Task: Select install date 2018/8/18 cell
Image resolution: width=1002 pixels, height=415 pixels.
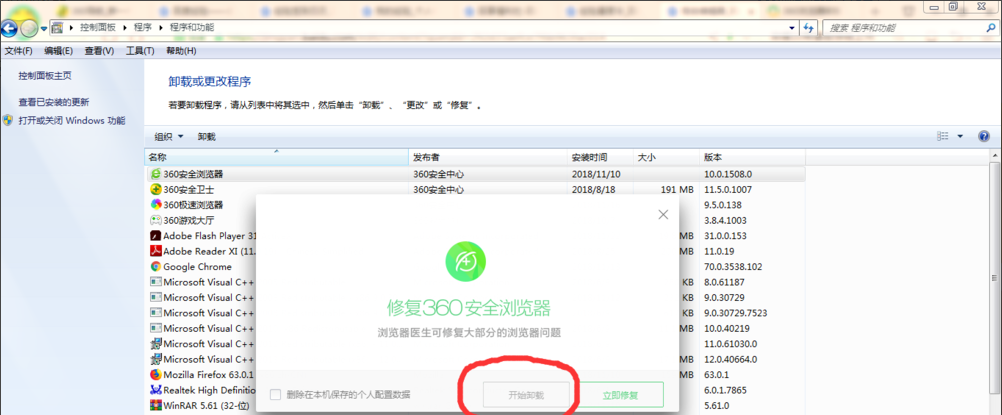Action: pos(592,189)
